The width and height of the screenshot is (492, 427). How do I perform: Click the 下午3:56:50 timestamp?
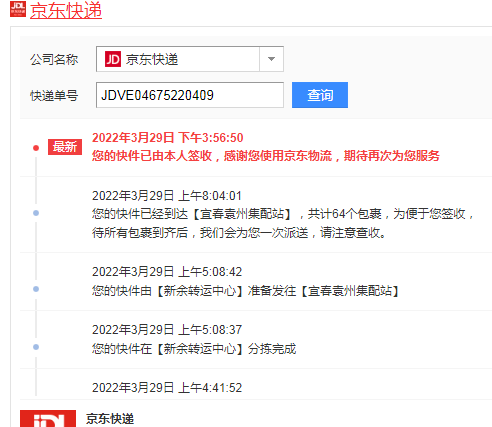[x=210, y=138]
